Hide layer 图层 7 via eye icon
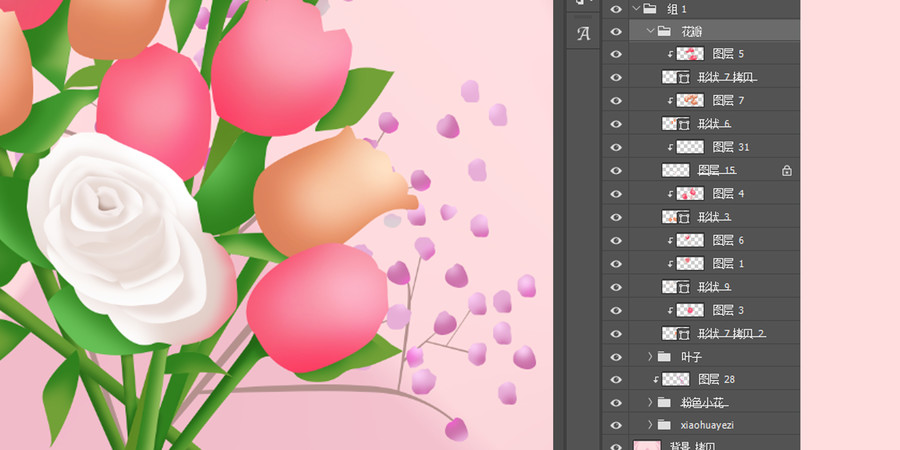 tap(616, 100)
